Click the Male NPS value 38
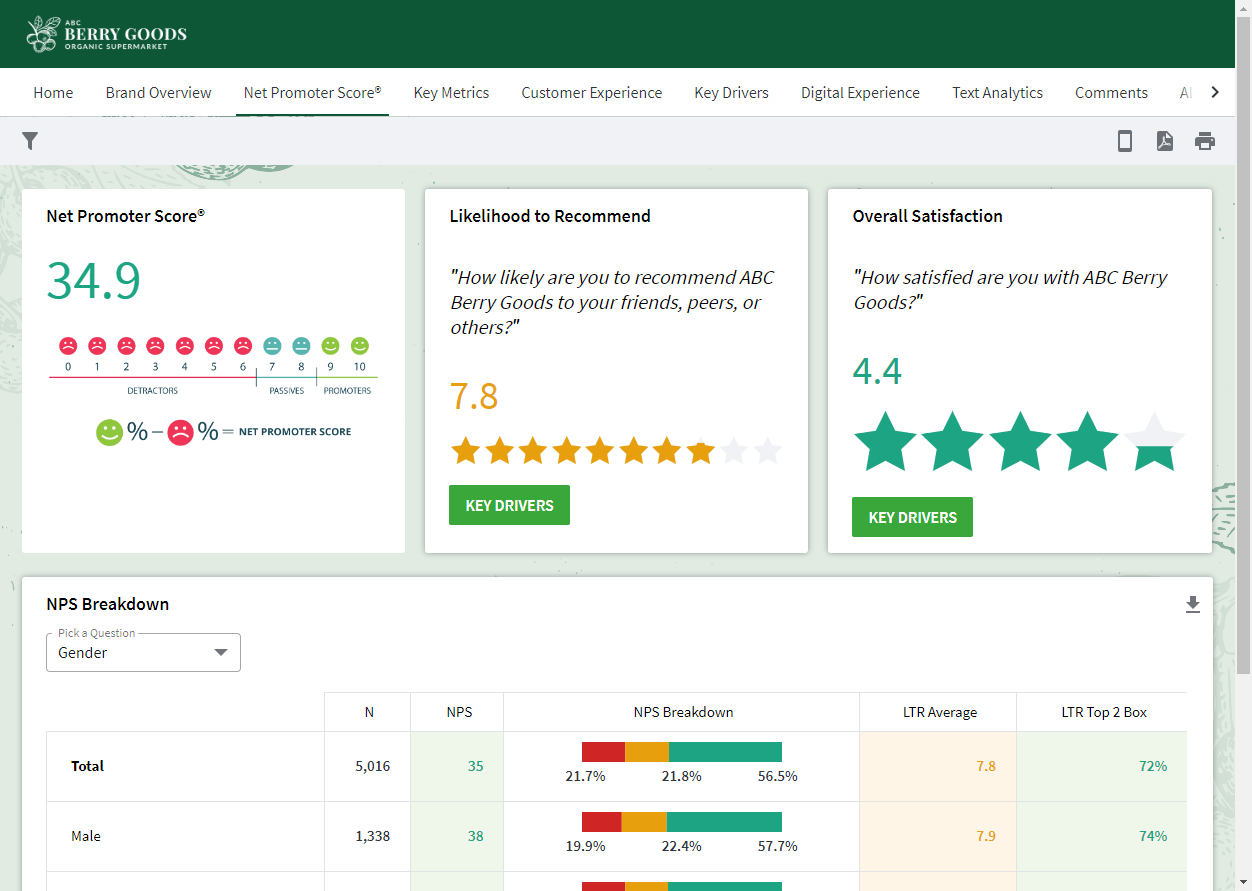 click(475, 836)
